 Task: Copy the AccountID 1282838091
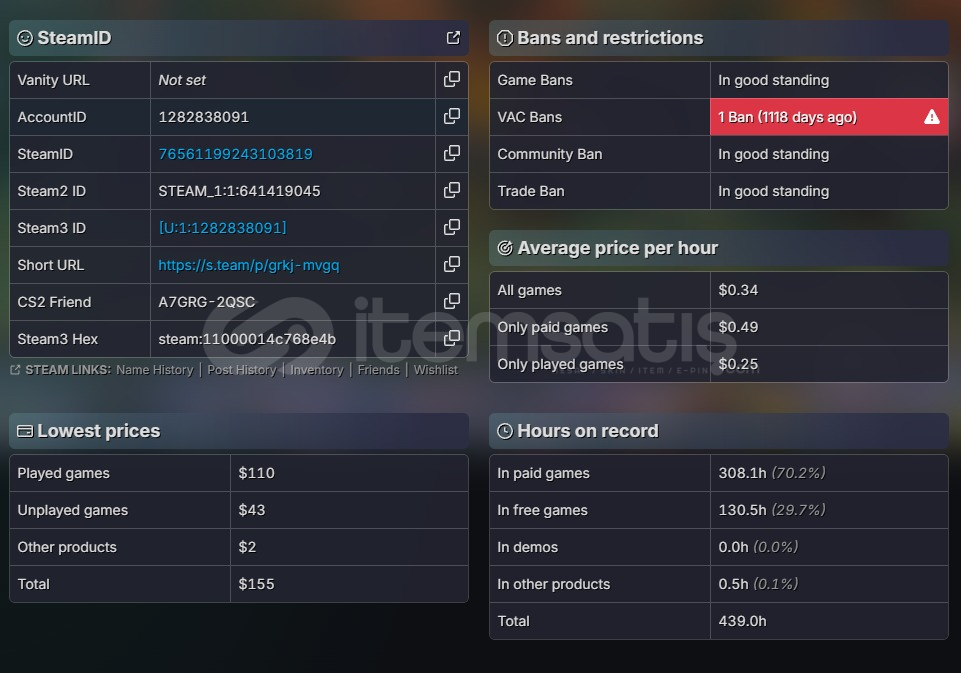pos(452,116)
